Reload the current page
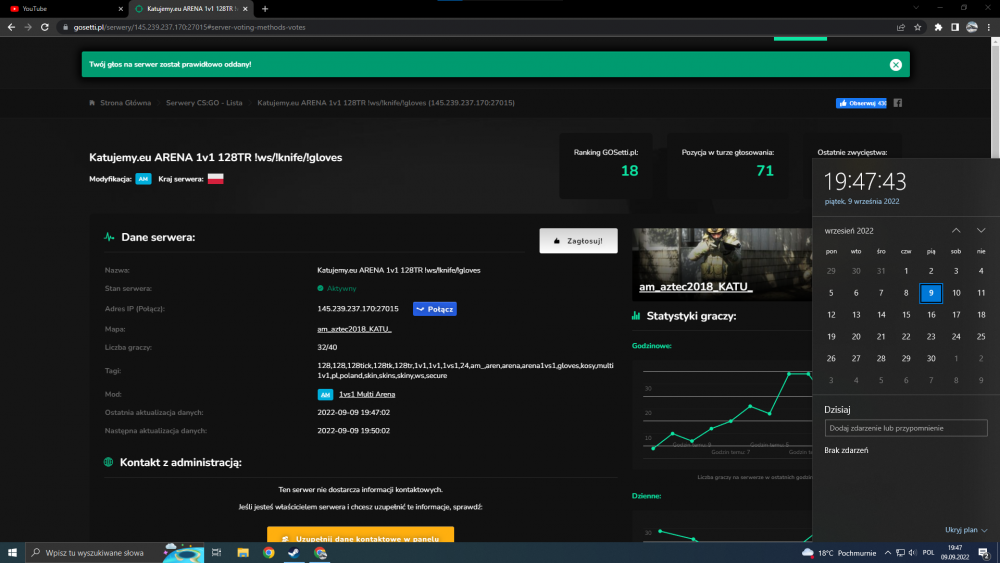1000x563 pixels. click(45, 27)
